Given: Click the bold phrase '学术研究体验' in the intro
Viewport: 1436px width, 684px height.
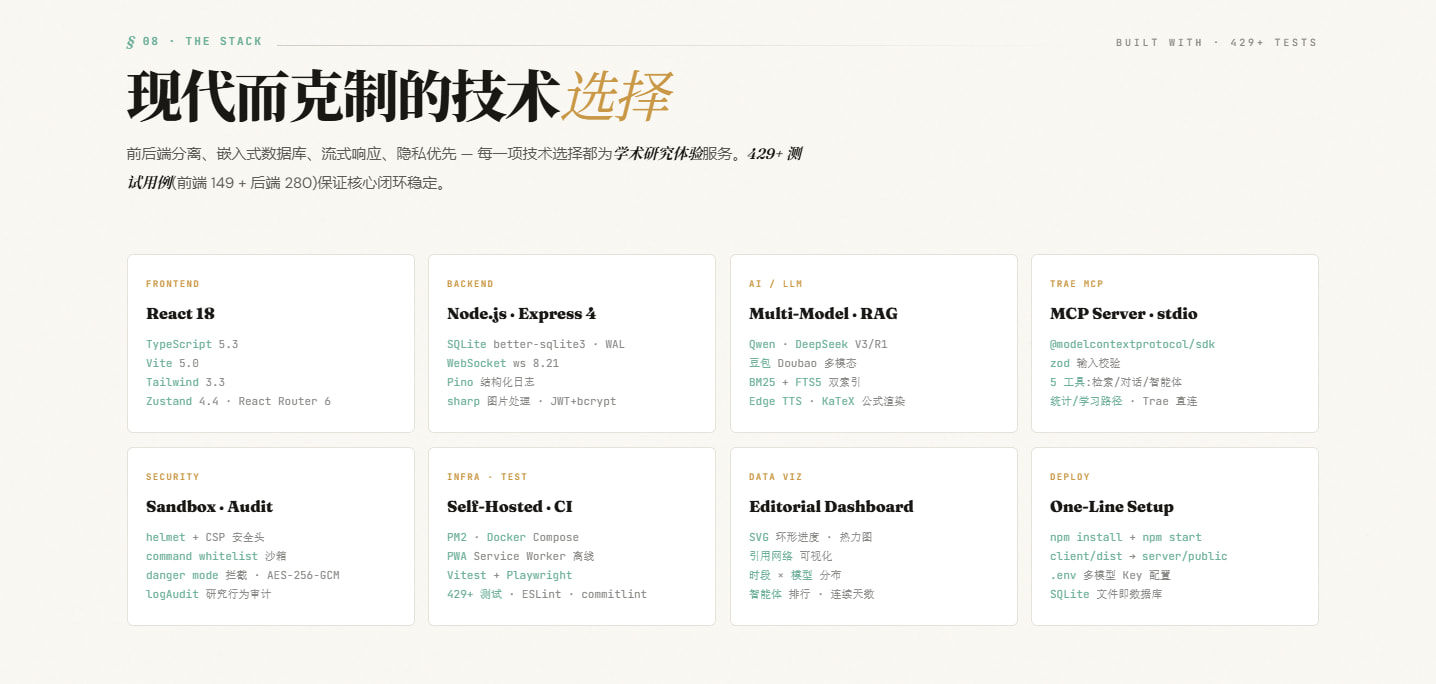Looking at the screenshot, I should tap(657, 154).
